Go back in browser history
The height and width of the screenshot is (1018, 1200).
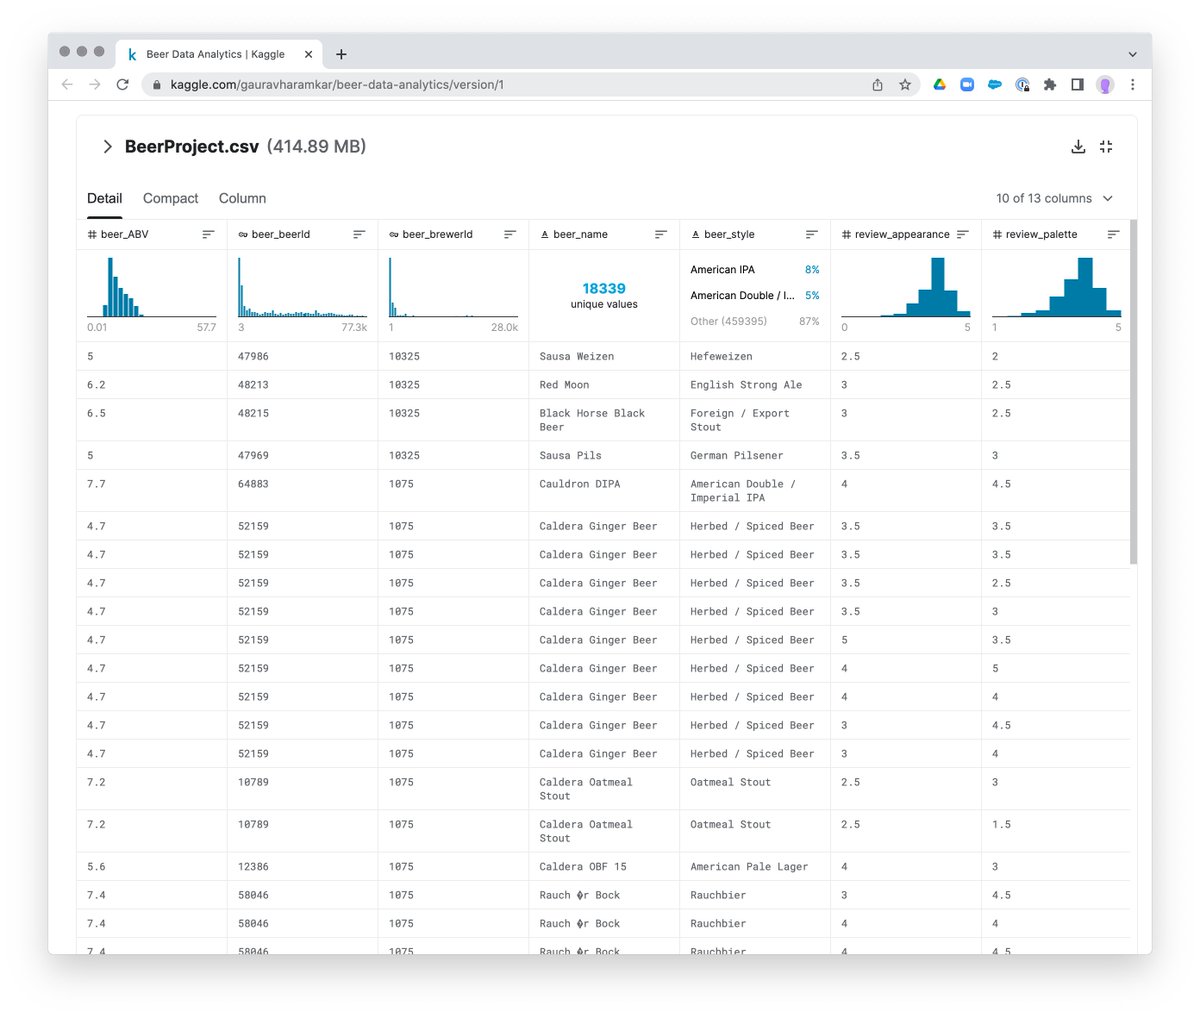67,85
